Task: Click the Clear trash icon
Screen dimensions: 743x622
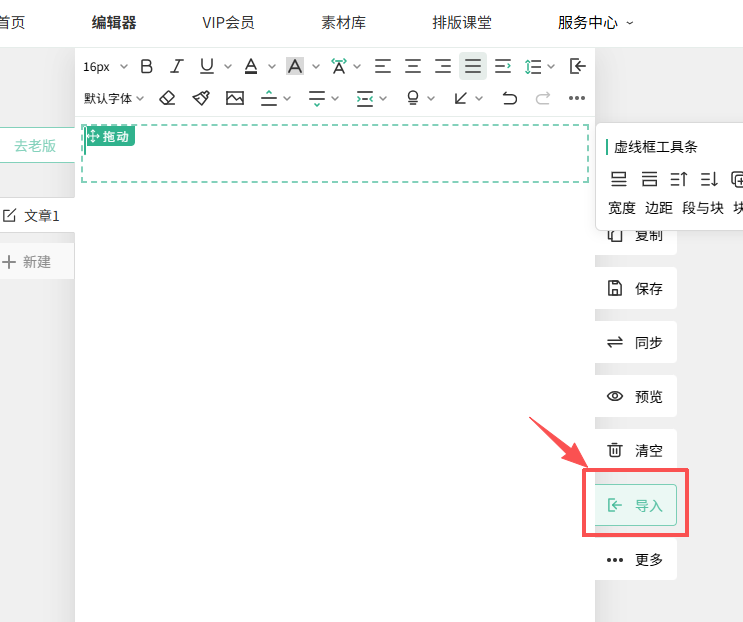Action: click(x=615, y=451)
